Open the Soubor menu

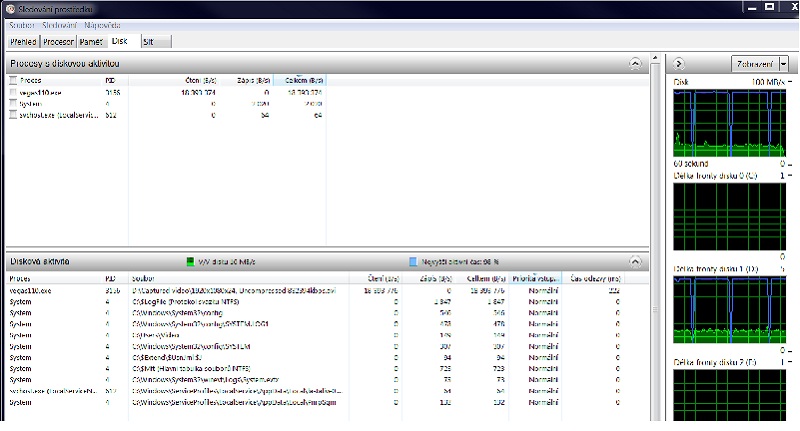pyautogui.click(x=21, y=24)
